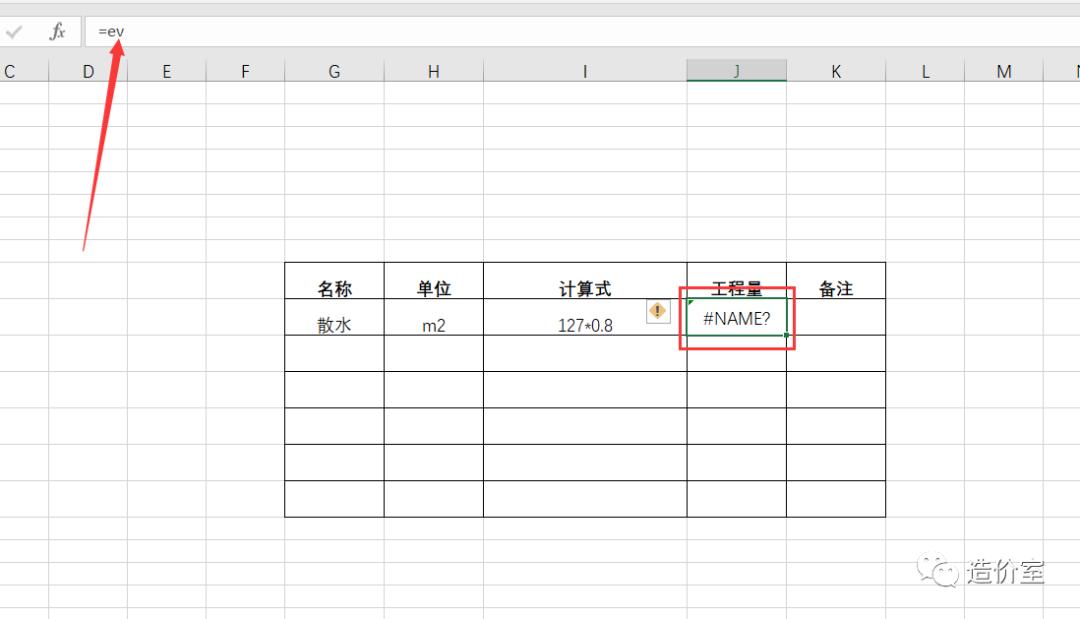Open the error checking warning icon beside #NAME?
1080x619 pixels.
[658, 312]
